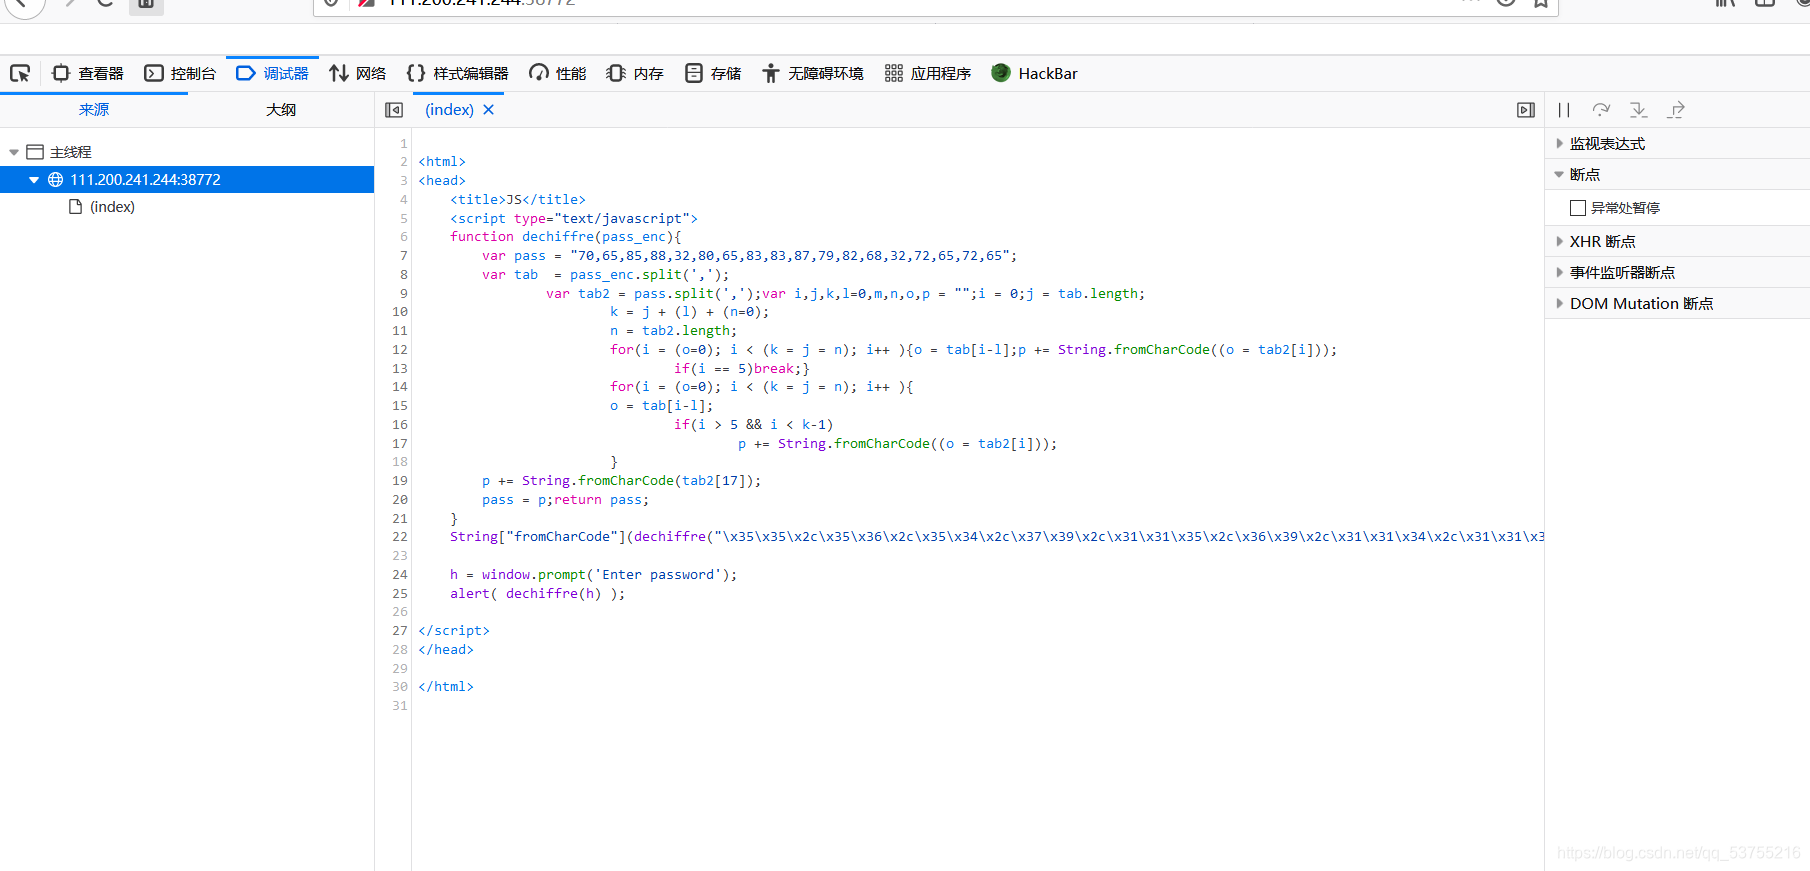The height and width of the screenshot is (871, 1810).
Task: Open the Style Editor (样式编辑器) tab
Action: (458, 73)
